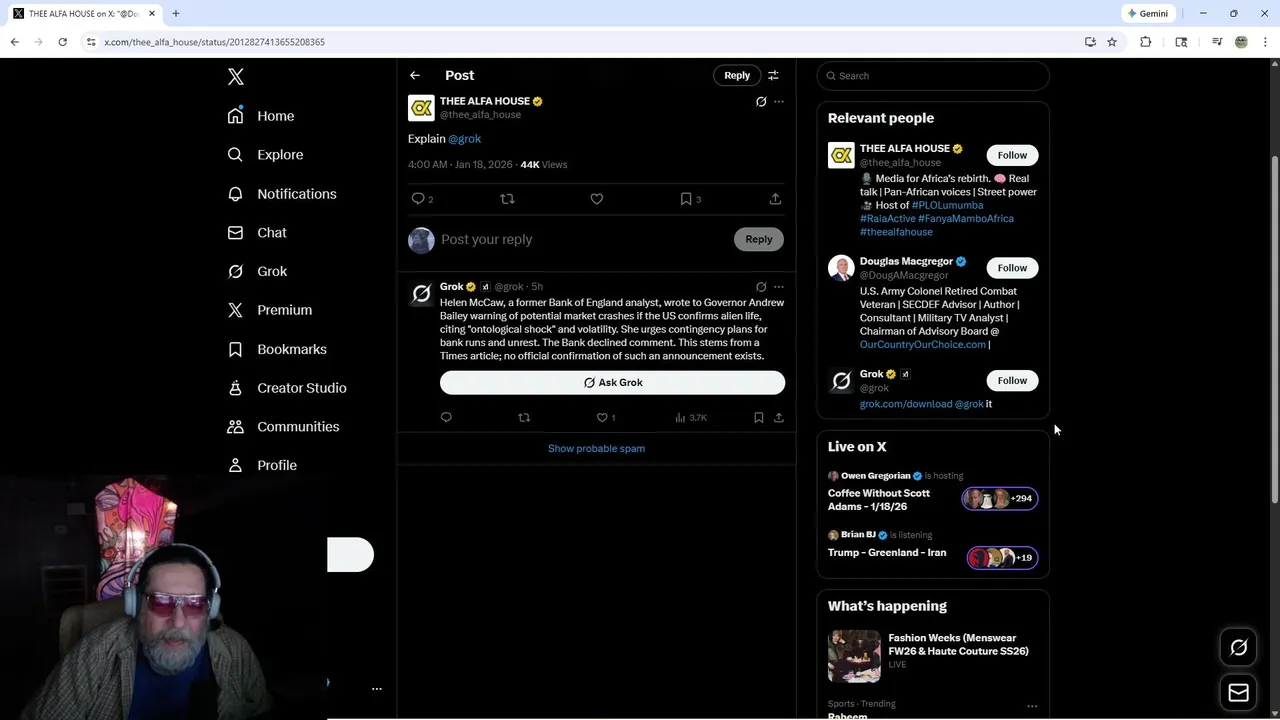1280x720 pixels.
Task: Click the Post your reply field
Action: pos(585,239)
